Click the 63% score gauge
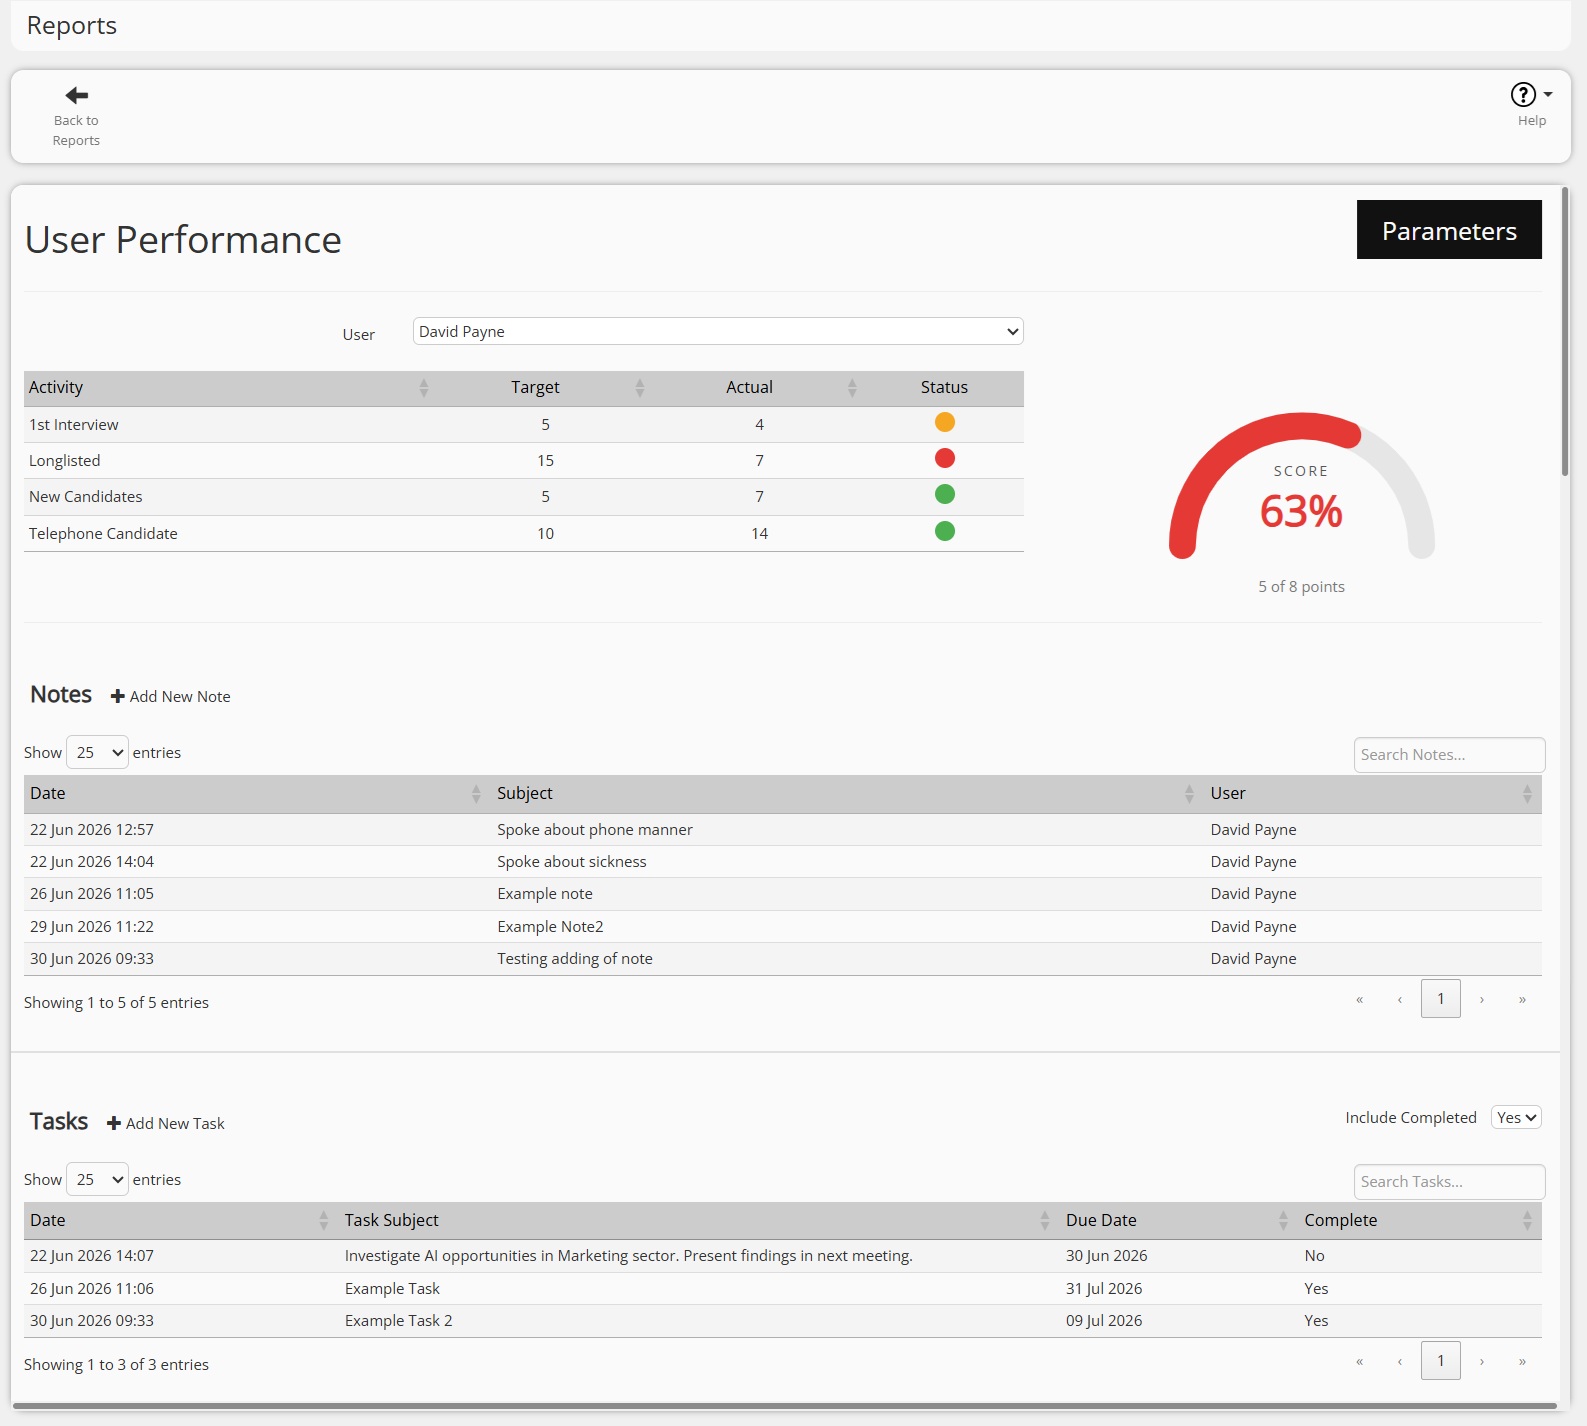This screenshot has height=1426, width=1587. [x=1301, y=487]
